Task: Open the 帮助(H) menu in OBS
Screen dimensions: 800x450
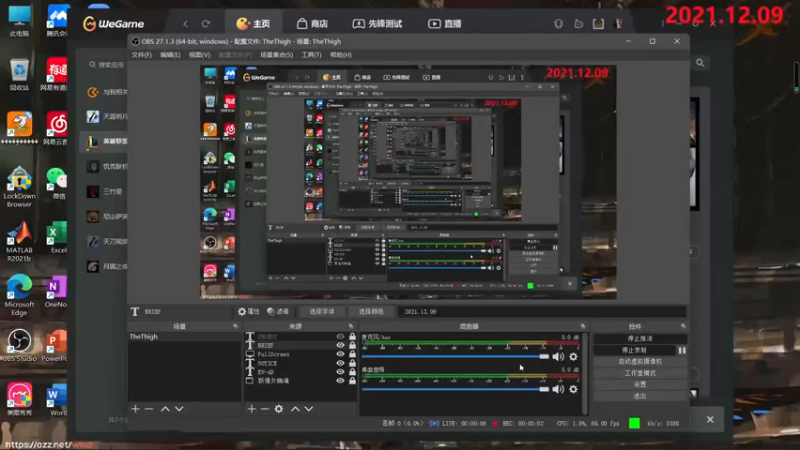Action: [341, 55]
